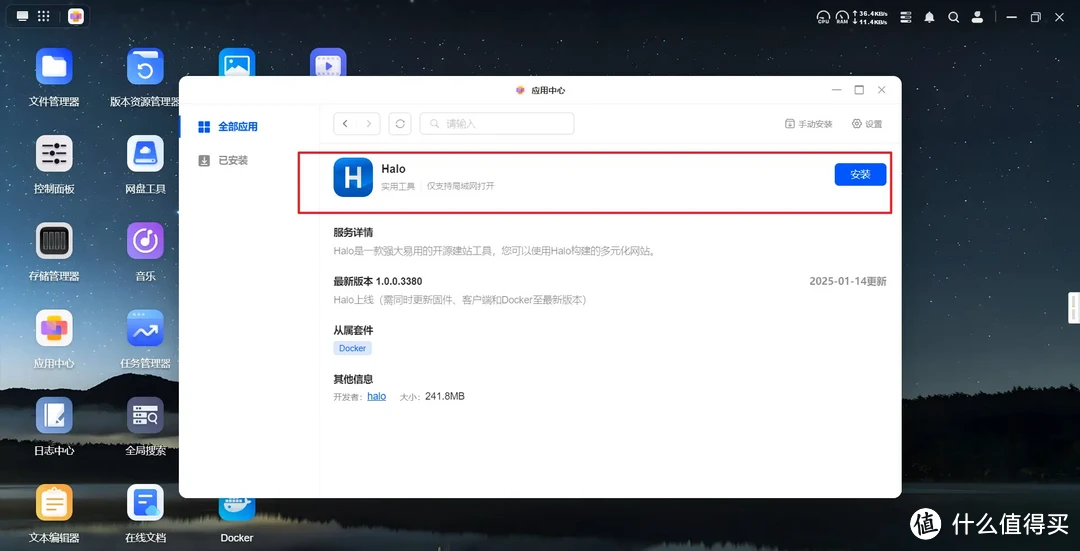Screen dimensions: 1080x551
Task: Click the top bar search icon
Action: point(953,17)
